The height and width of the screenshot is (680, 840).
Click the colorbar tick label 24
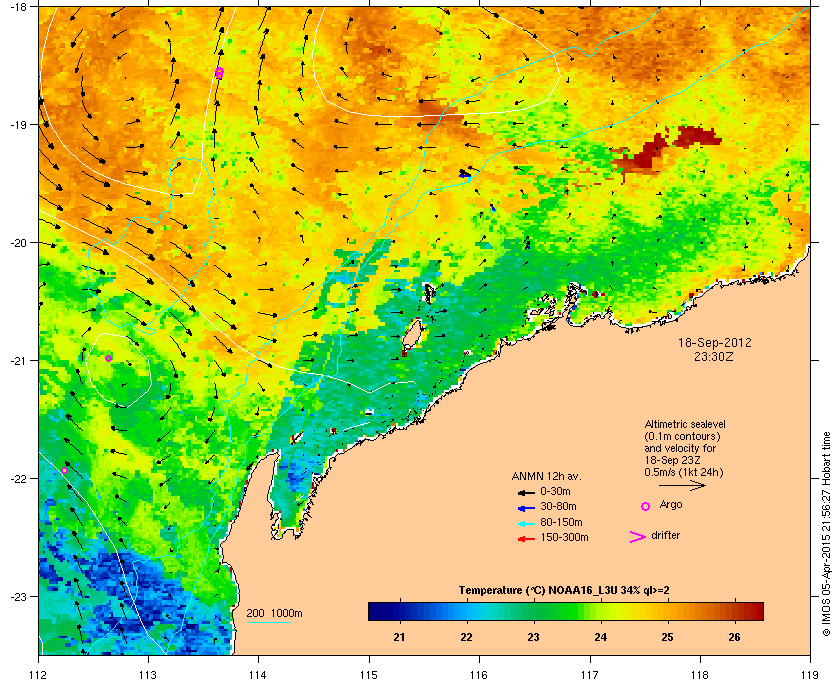click(601, 637)
